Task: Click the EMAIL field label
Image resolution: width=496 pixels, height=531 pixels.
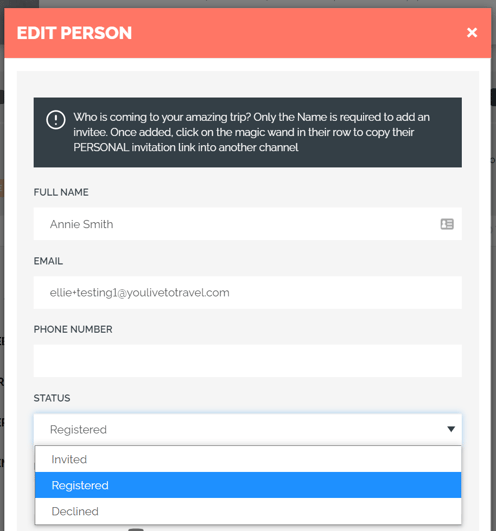Action: point(48,261)
